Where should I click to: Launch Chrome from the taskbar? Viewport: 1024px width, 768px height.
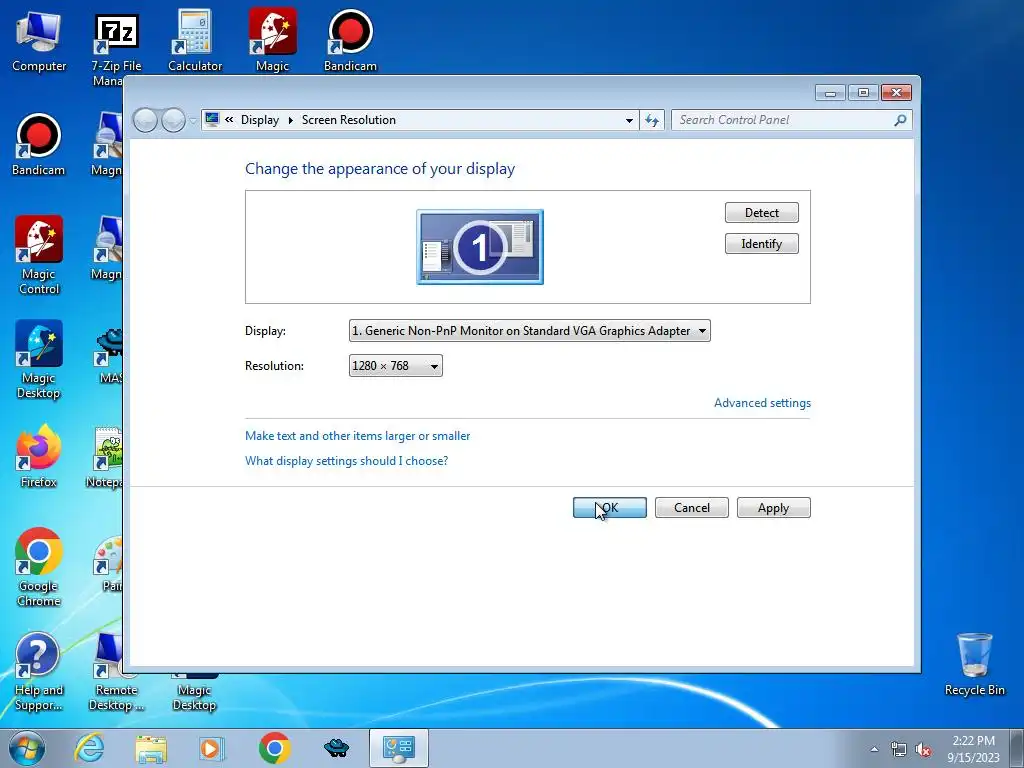click(x=274, y=748)
